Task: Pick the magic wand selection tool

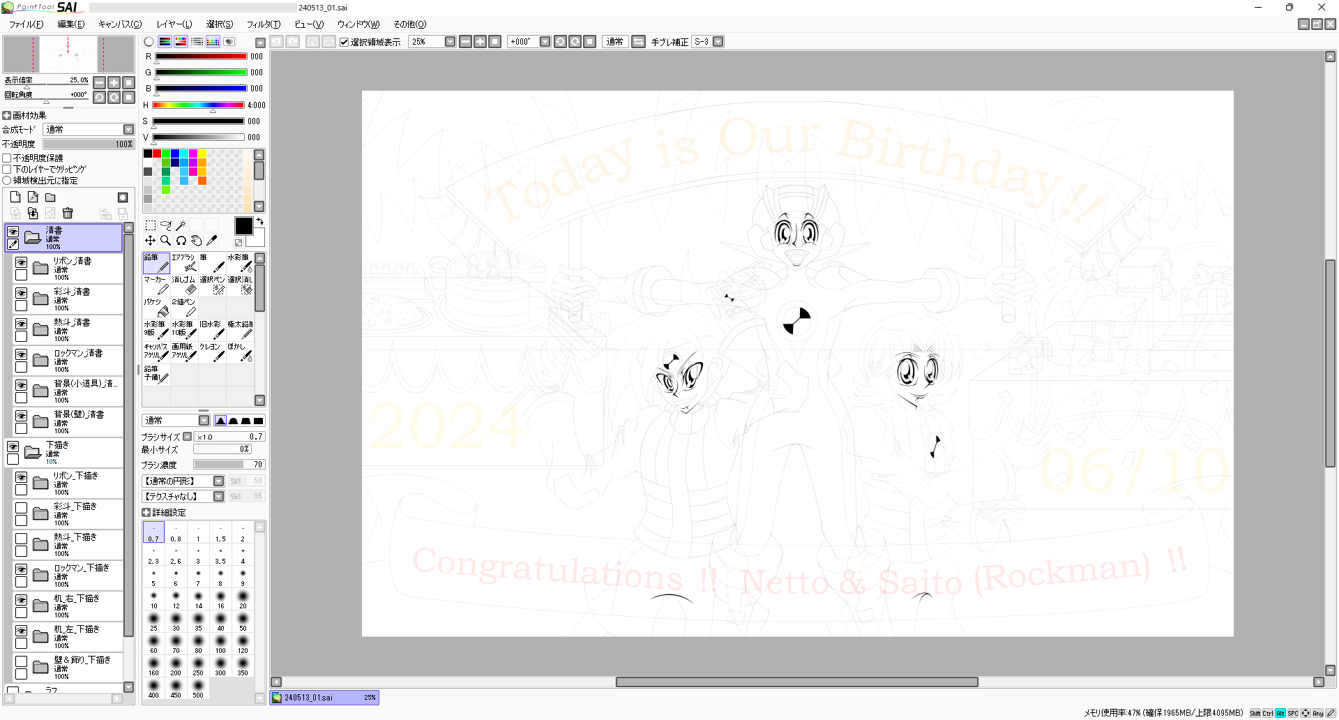Action: point(181,226)
